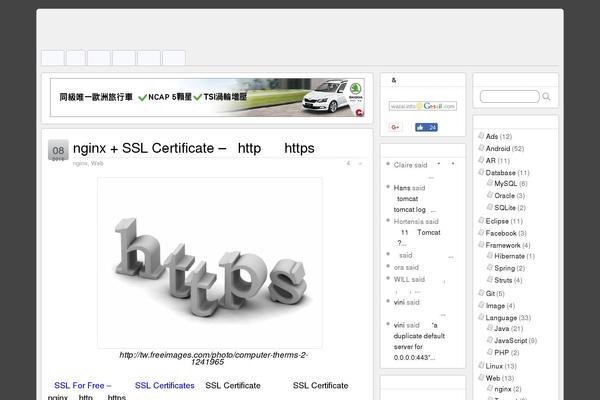This screenshot has width=600, height=400.
Task: Open the Web (13) category
Action: (x=500, y=378)
